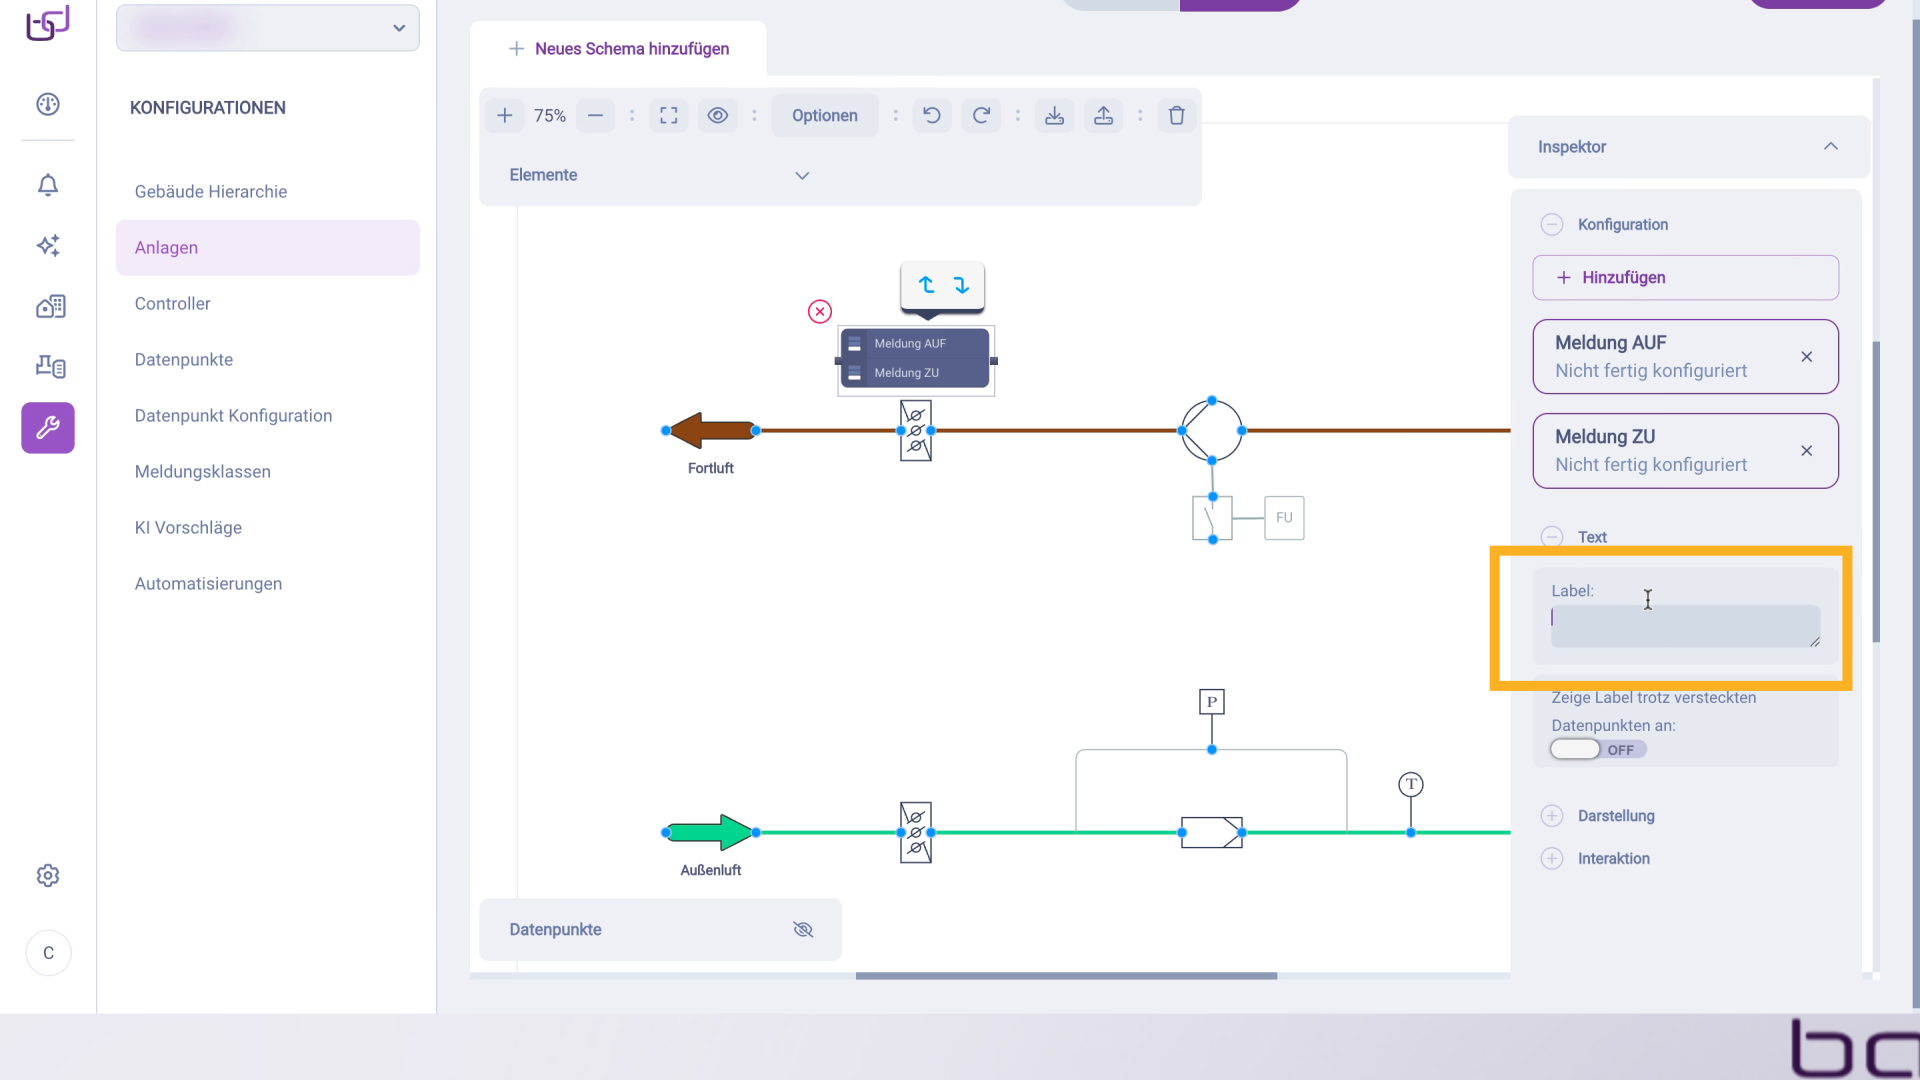Toggle Datenpunkte visibility eye icon

click(803, 929)
